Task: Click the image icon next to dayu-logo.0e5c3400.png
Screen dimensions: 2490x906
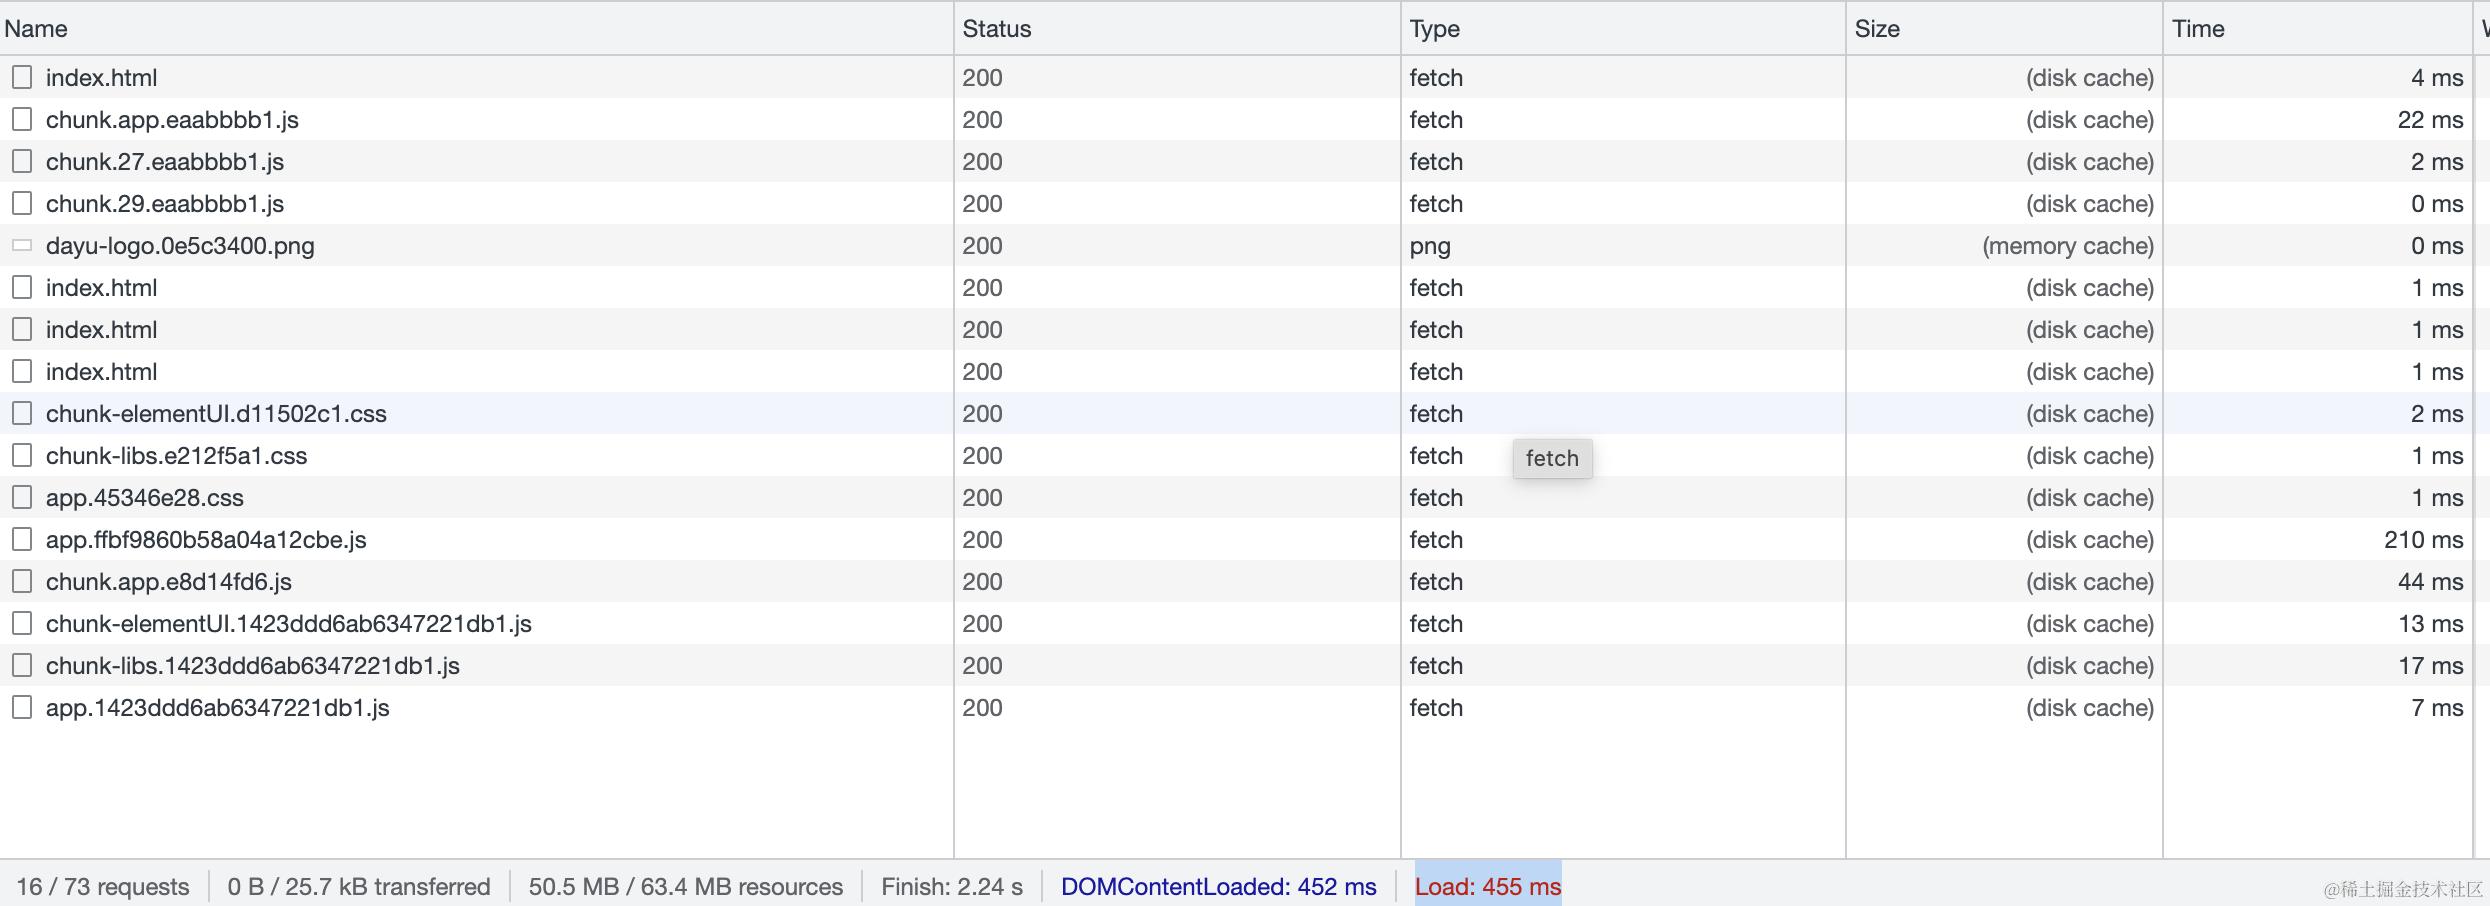Action: pyautogui.click(x=22, y=245)
